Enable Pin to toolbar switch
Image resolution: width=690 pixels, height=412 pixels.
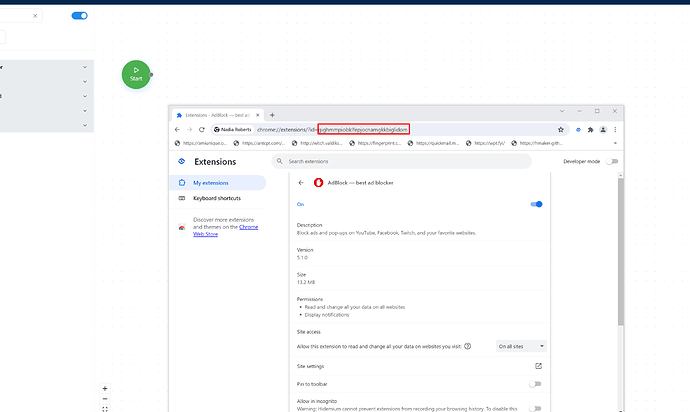click(x=535, y=384)
